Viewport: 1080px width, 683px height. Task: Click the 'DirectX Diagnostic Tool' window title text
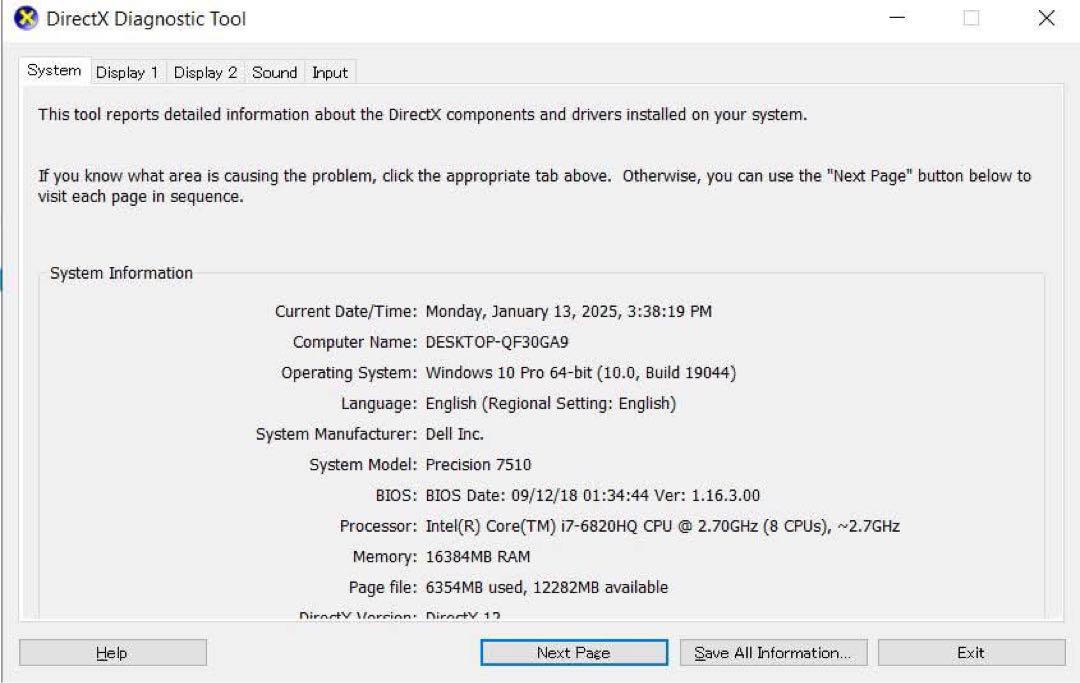pos(146,19)
